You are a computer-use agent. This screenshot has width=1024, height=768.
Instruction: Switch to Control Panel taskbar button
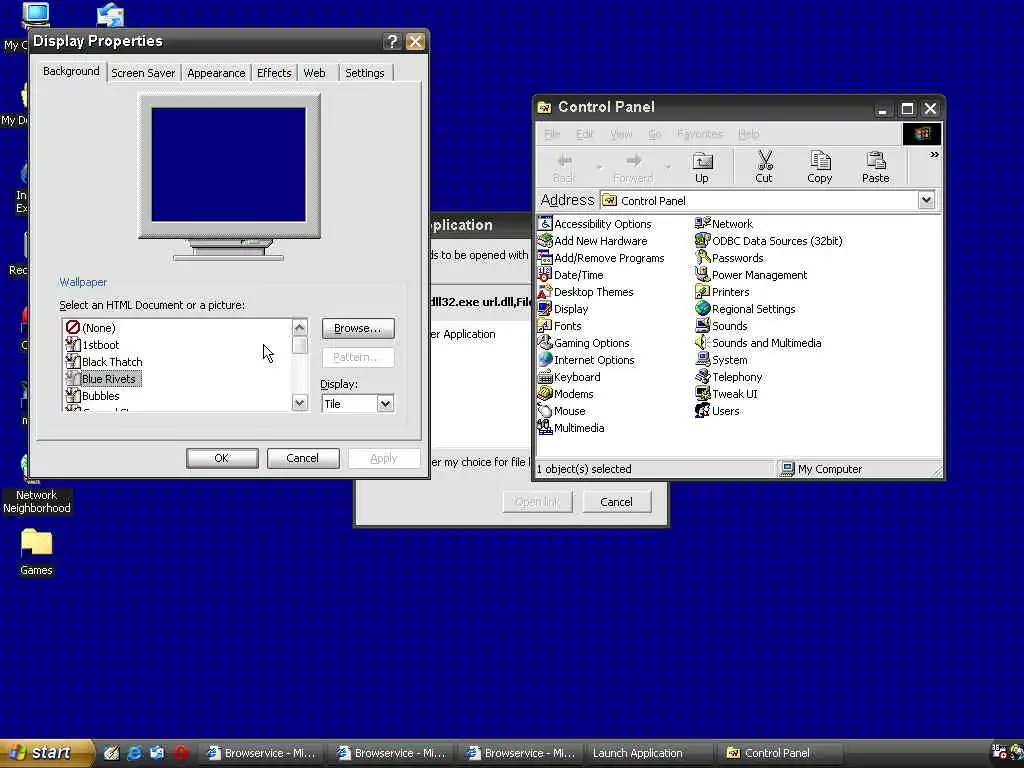pyautogui.click(x=778, y=753)
